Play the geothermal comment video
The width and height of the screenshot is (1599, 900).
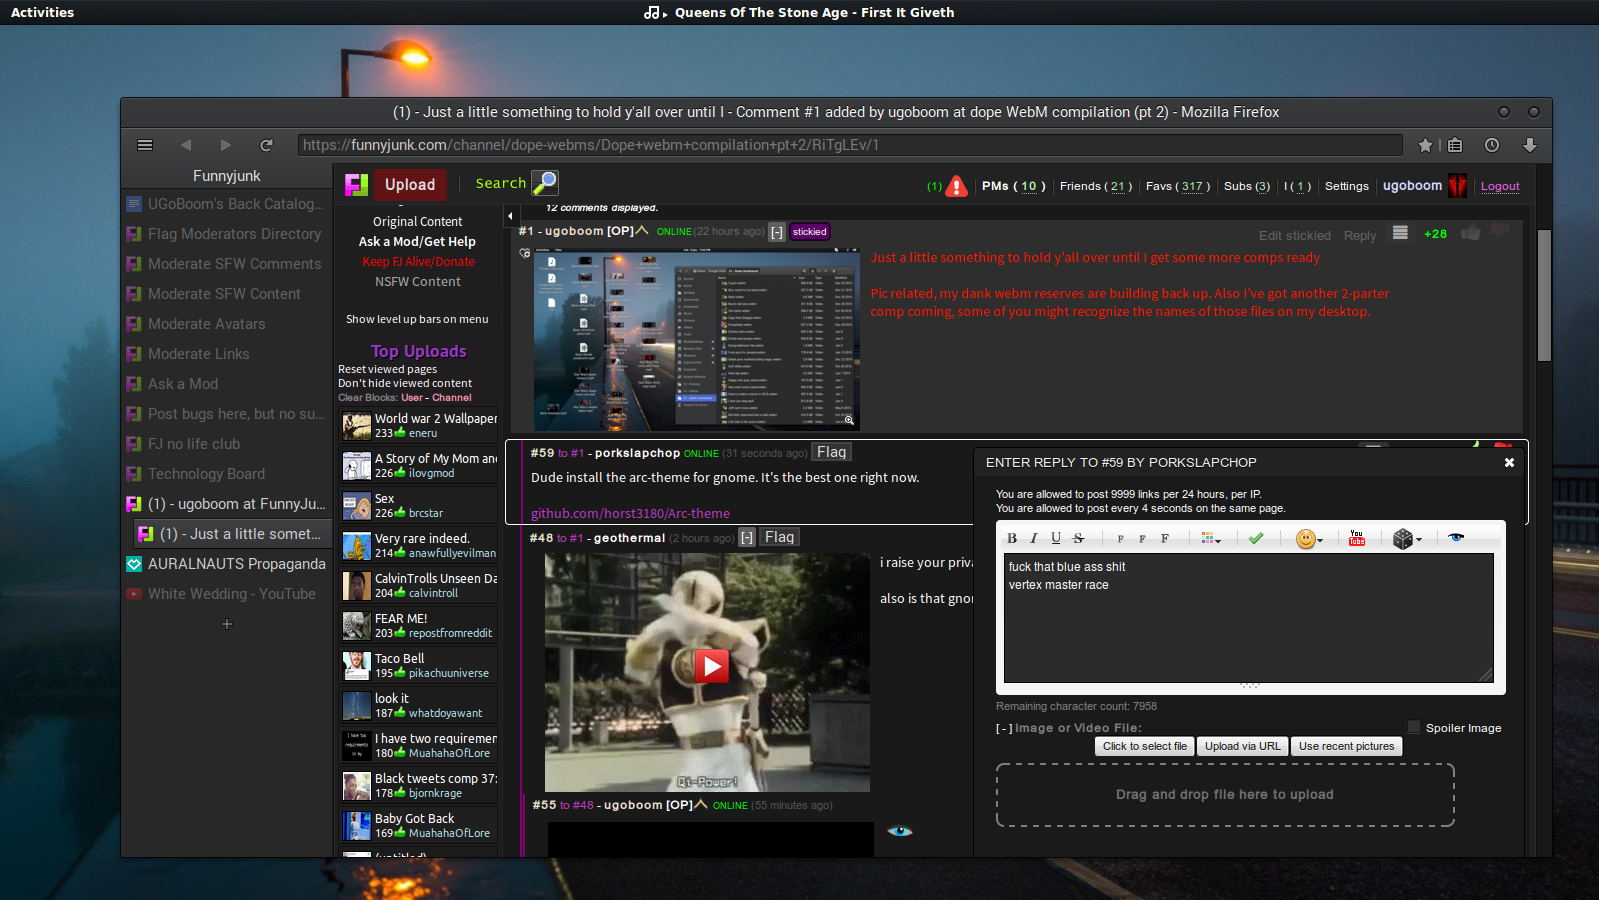click(710, 666)
